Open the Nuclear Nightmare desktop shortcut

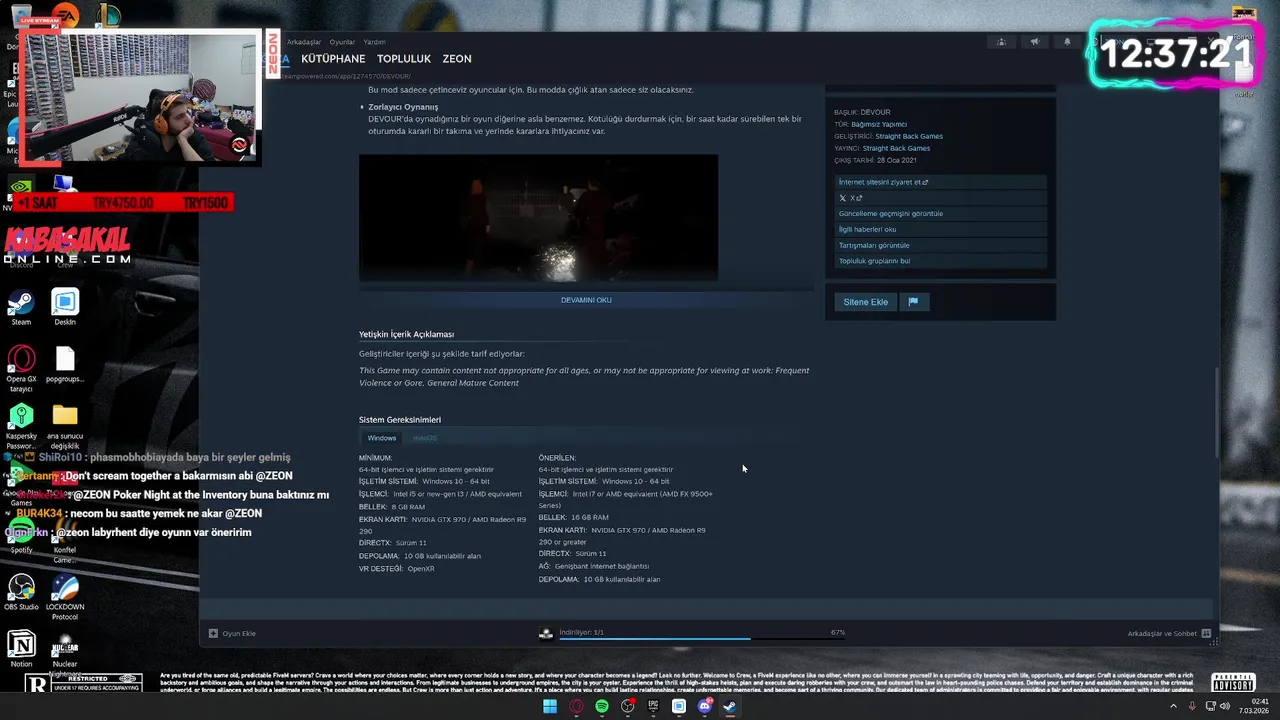tap(65, 653)
